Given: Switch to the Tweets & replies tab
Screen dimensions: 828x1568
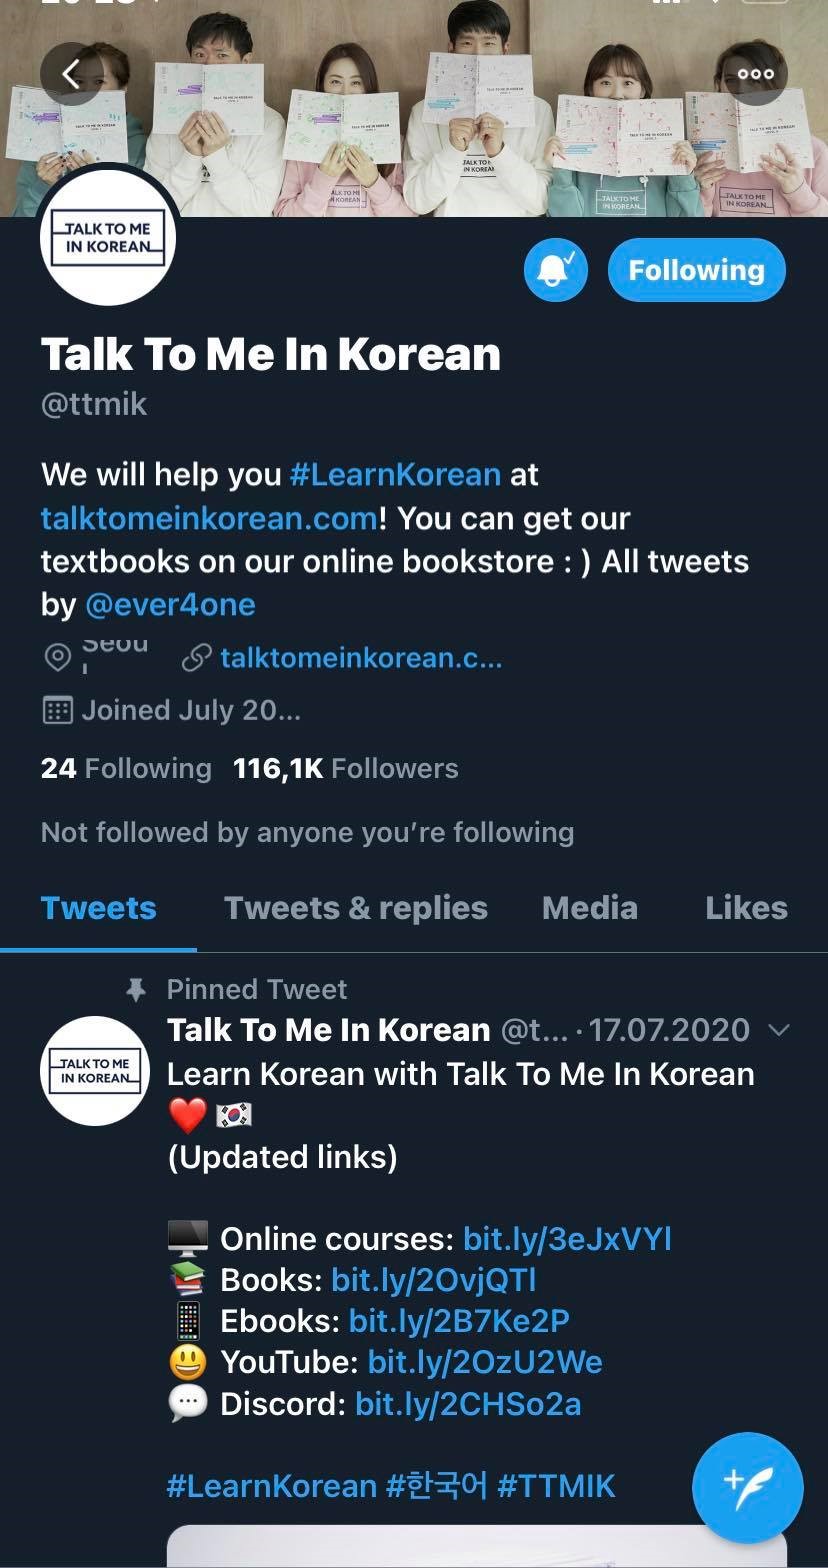Looking at the screenshot, I should coord(356,908).
